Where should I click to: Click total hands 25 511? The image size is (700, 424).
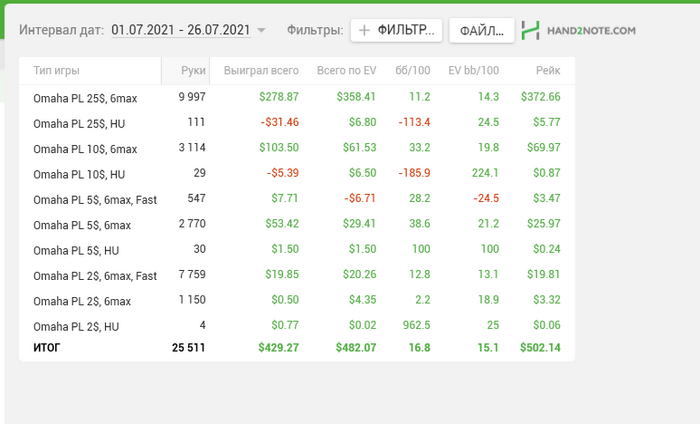[x=188, y=348]
